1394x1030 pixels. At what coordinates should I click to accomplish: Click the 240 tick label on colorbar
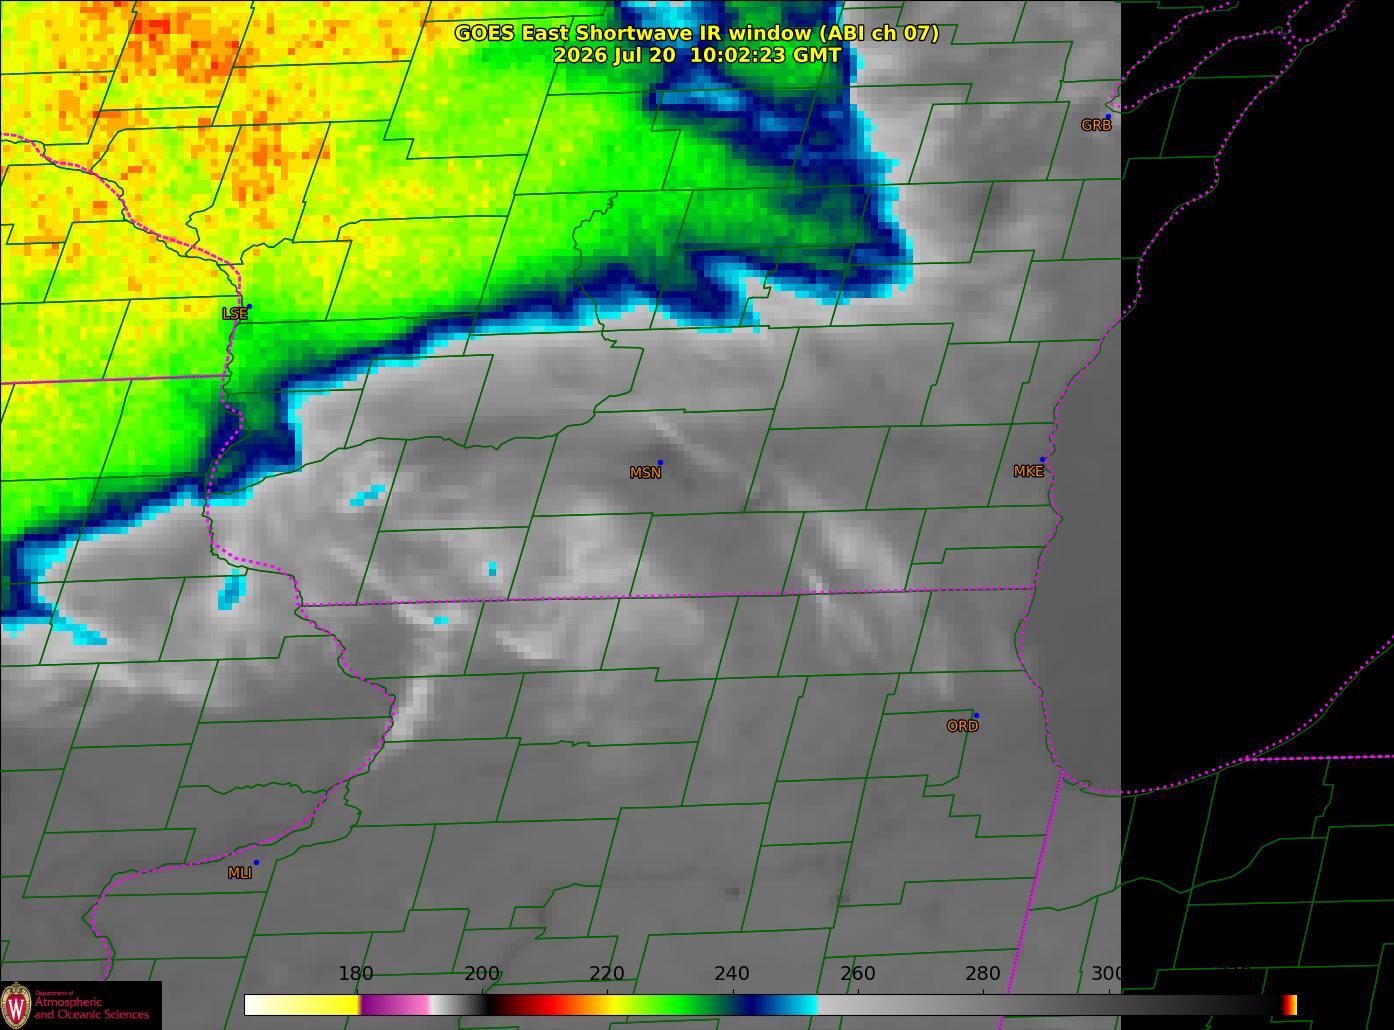tap(732, 973)
